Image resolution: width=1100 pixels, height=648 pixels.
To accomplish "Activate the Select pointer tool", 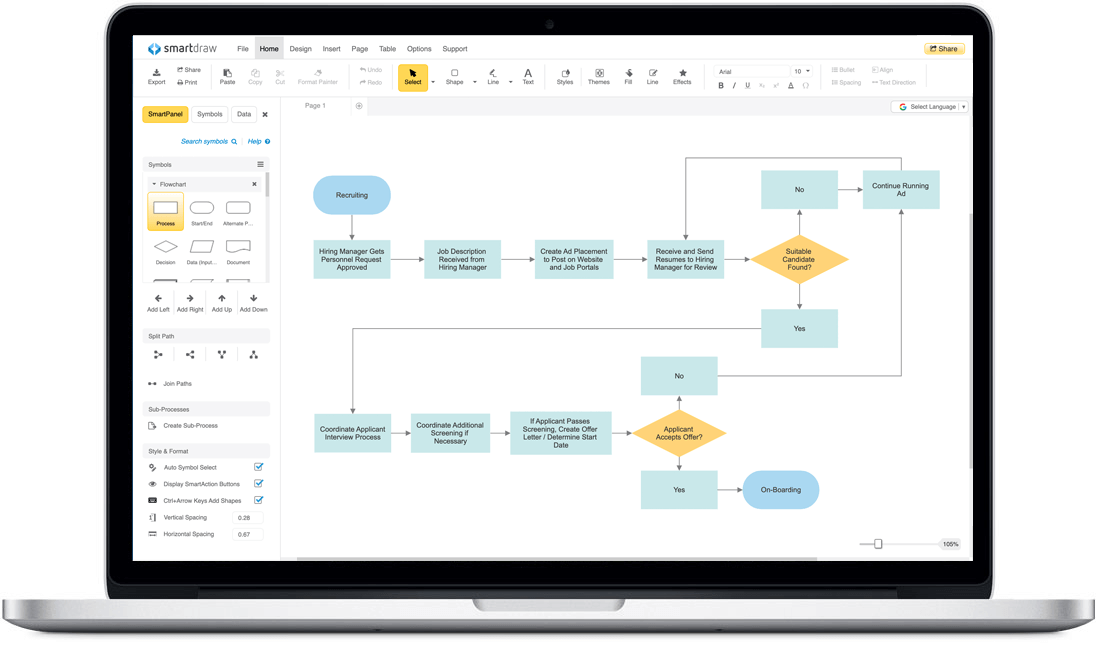I will [413, 77].
